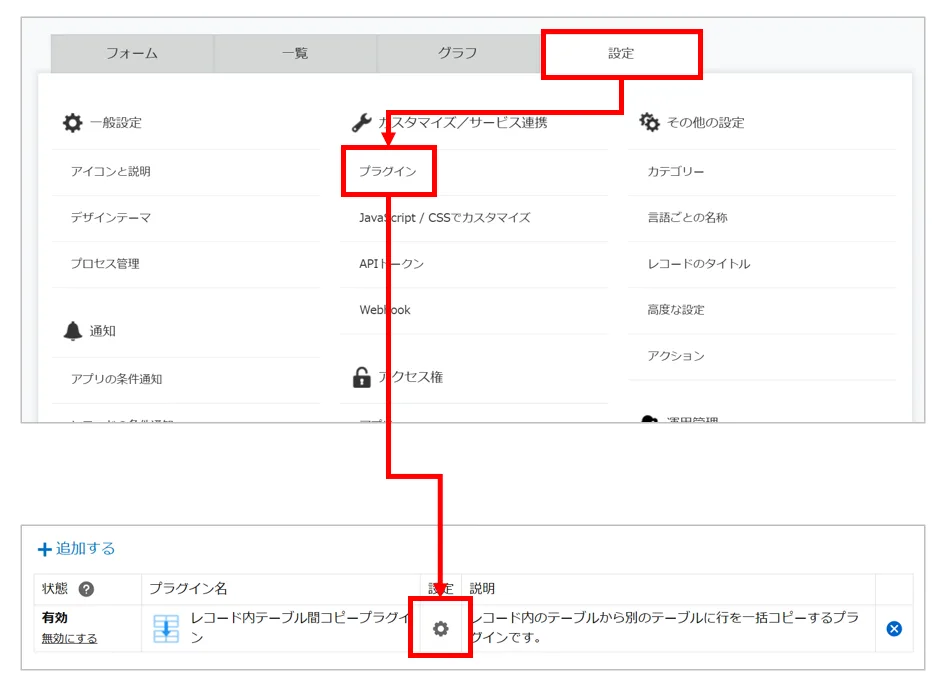Click the wrench icon for カスタマイズ/サービス連携

[361, 123]
